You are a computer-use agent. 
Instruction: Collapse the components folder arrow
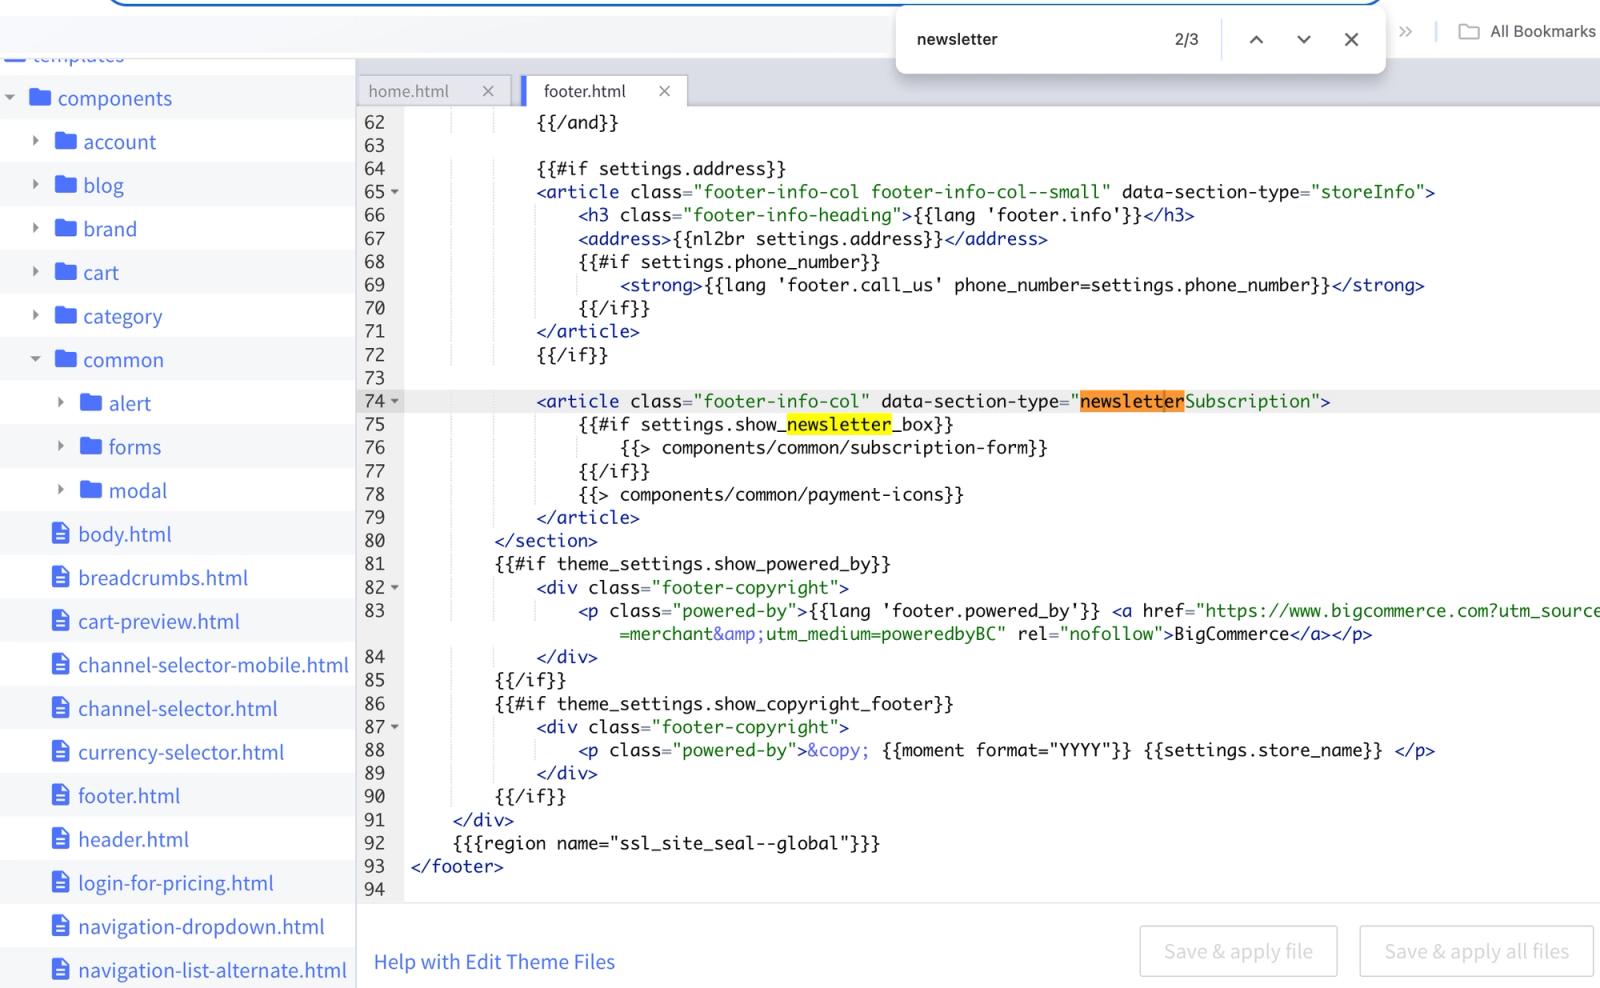point(10,97)
